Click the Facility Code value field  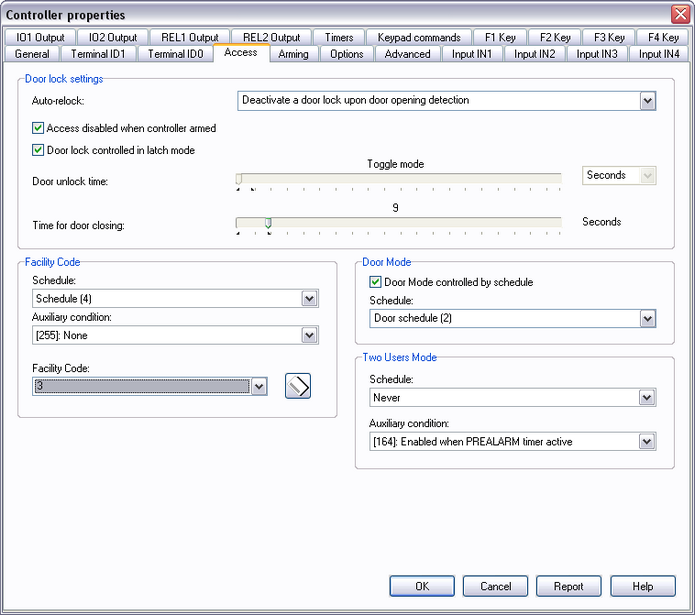[x=141, y=387]
